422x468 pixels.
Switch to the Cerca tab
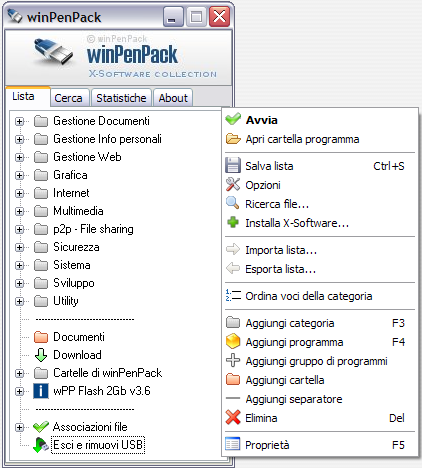tap(69, 98)
